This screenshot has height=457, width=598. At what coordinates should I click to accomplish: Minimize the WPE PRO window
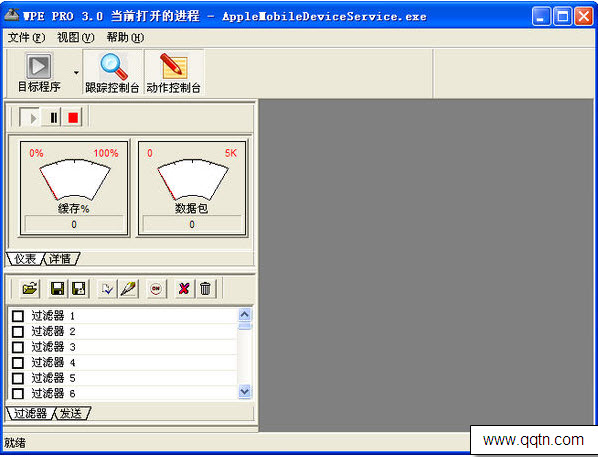[541, 17]
